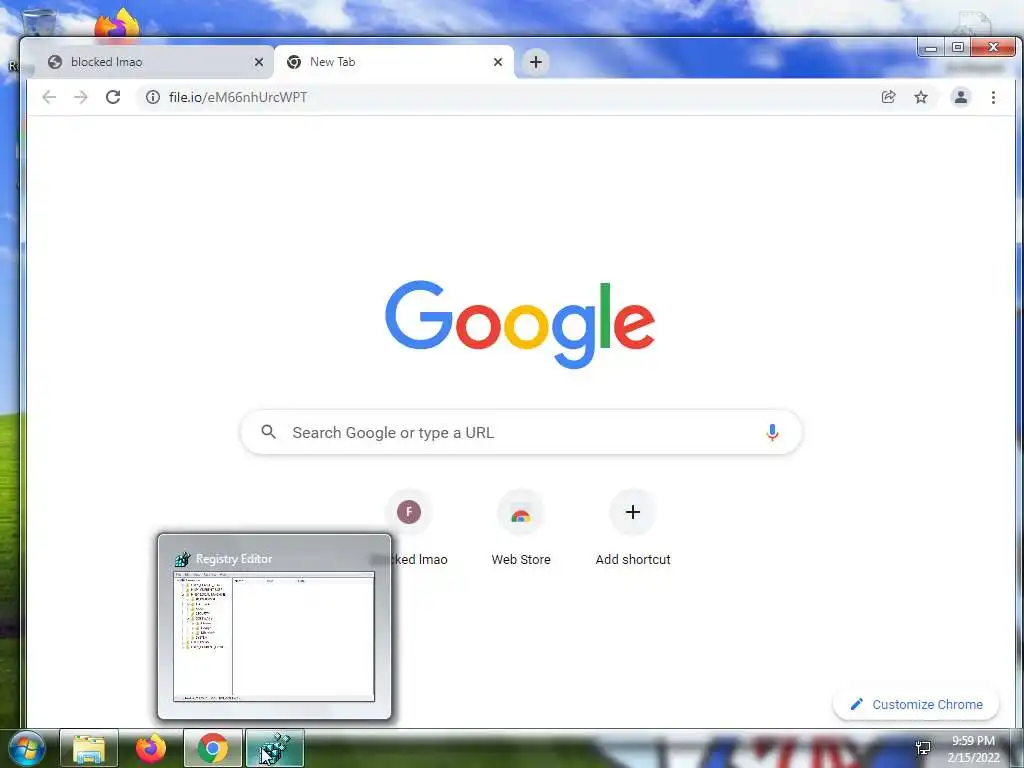This screenshot has width=1024, height=768.
Task: Open the Windows Start menu orb
Action: point(26,748)
